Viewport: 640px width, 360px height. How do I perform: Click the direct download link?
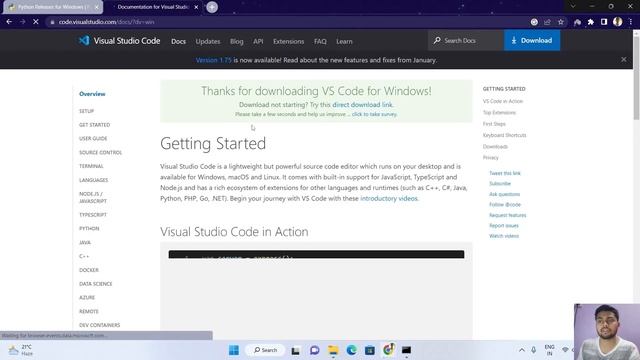point(362,104)
